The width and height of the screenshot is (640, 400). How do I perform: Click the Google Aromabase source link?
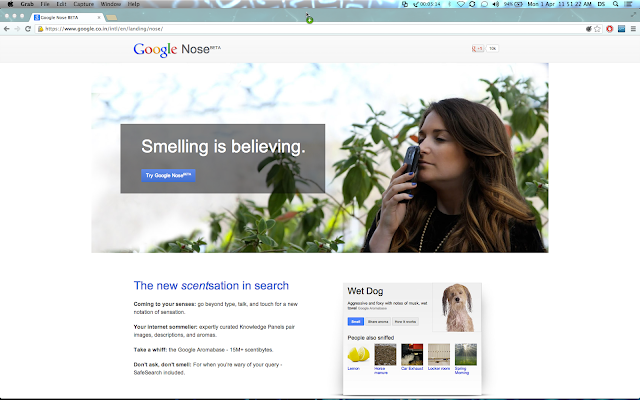coord(372,309)
